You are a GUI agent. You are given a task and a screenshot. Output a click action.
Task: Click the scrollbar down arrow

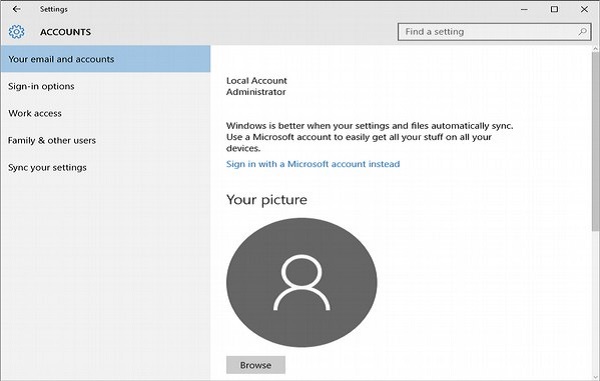(x=595, y=377)
